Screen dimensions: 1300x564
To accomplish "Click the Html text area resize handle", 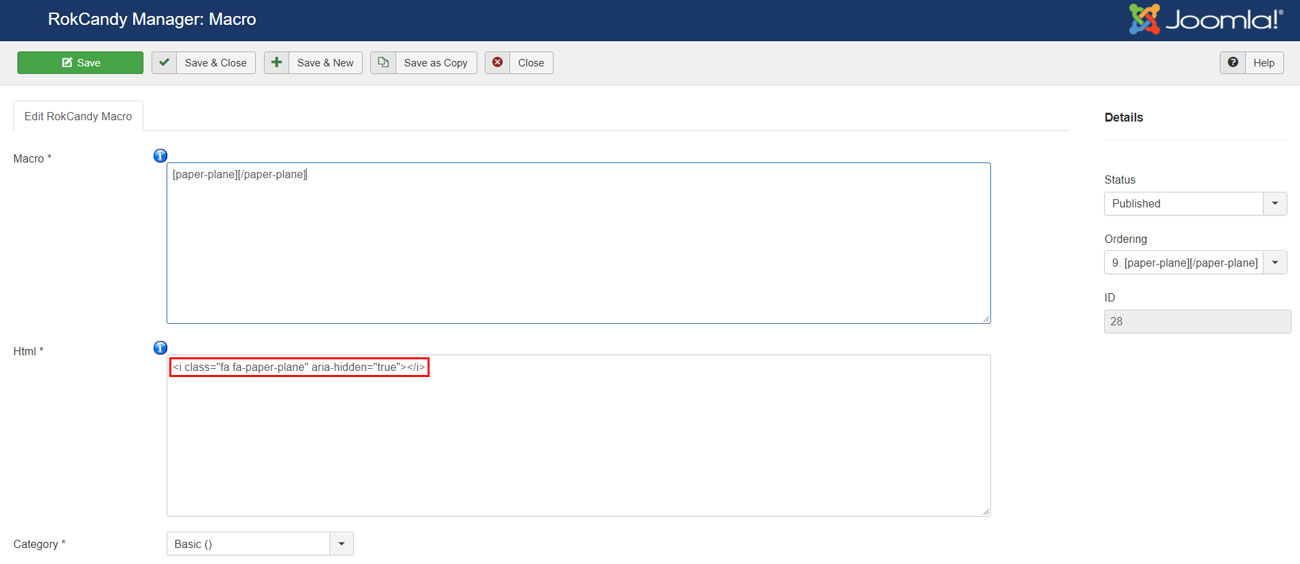I will point(985,511).
